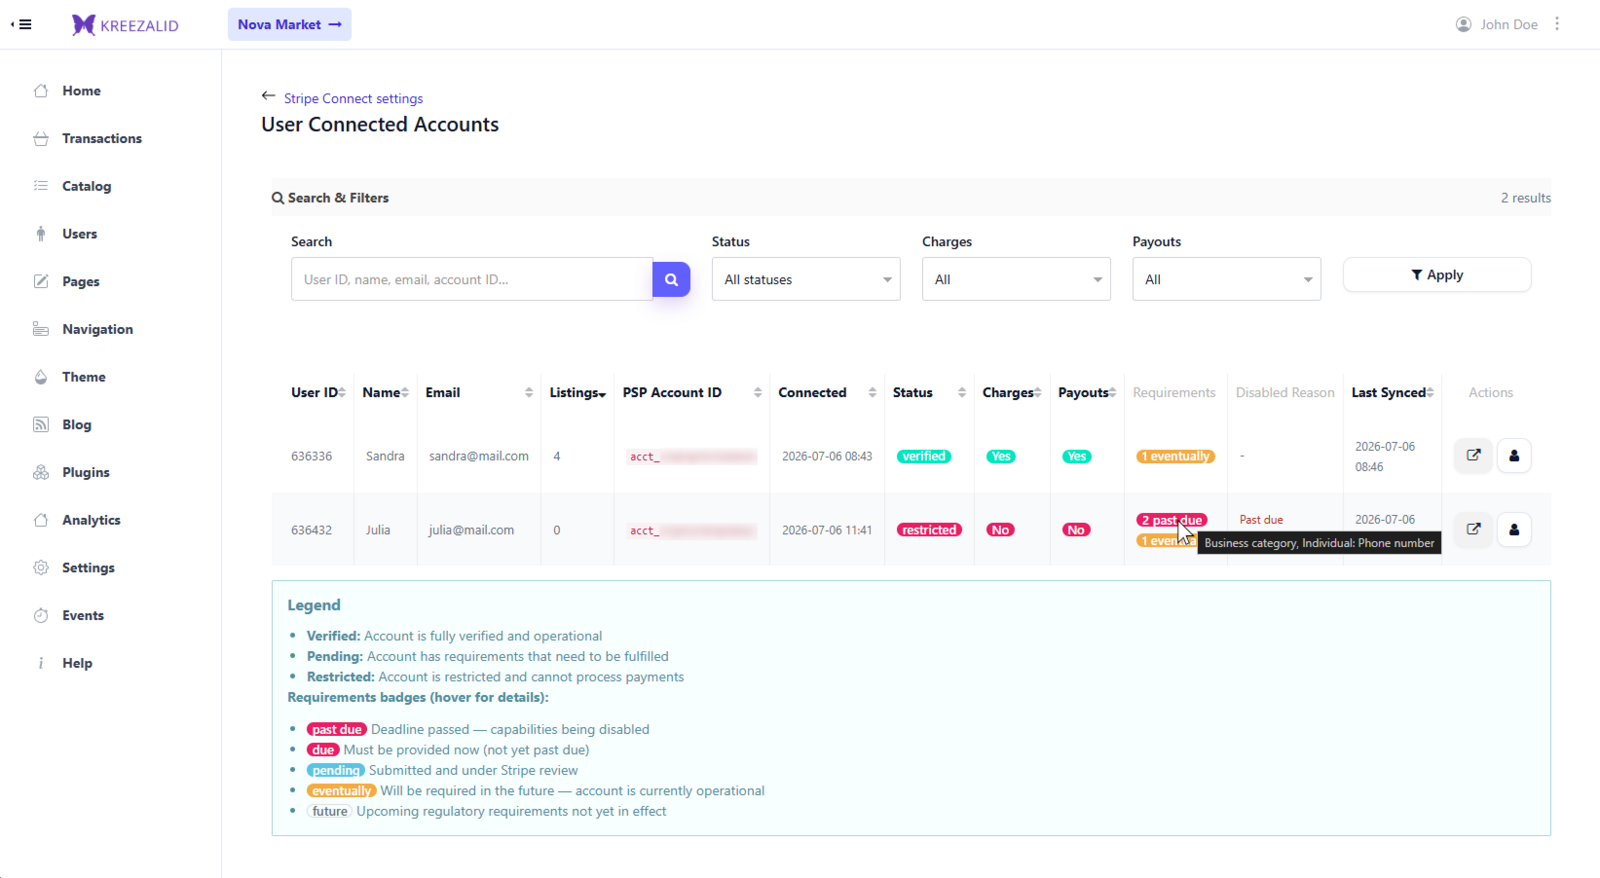Apply the selected filters
This screenshot has height=878, width=1600.
tap(1436, 275)
